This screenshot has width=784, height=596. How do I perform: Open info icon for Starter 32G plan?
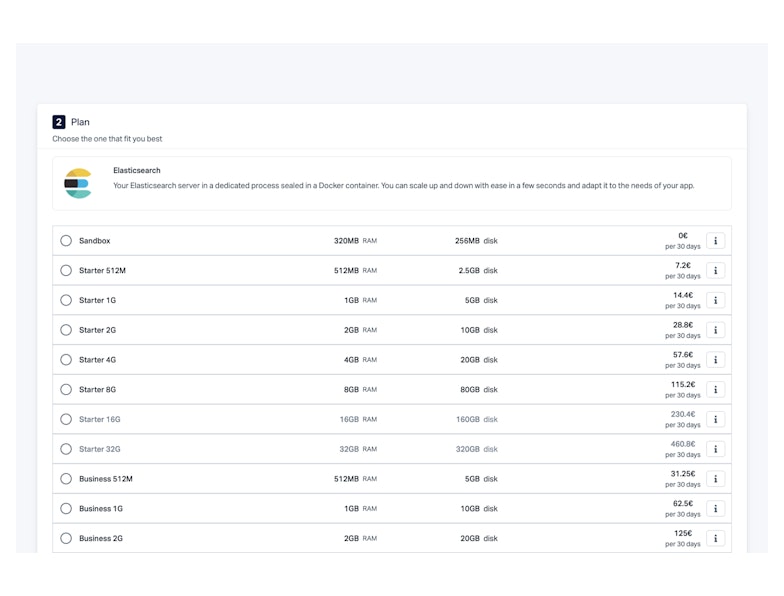click(x=715, y=449)
